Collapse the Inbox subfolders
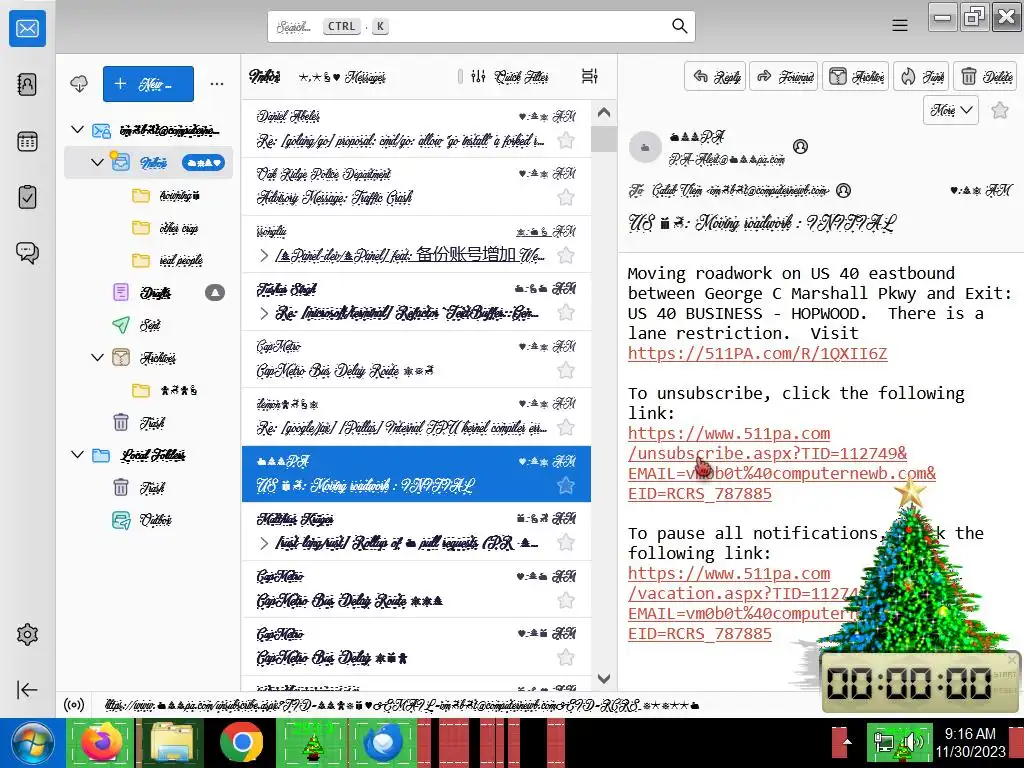 97,162
